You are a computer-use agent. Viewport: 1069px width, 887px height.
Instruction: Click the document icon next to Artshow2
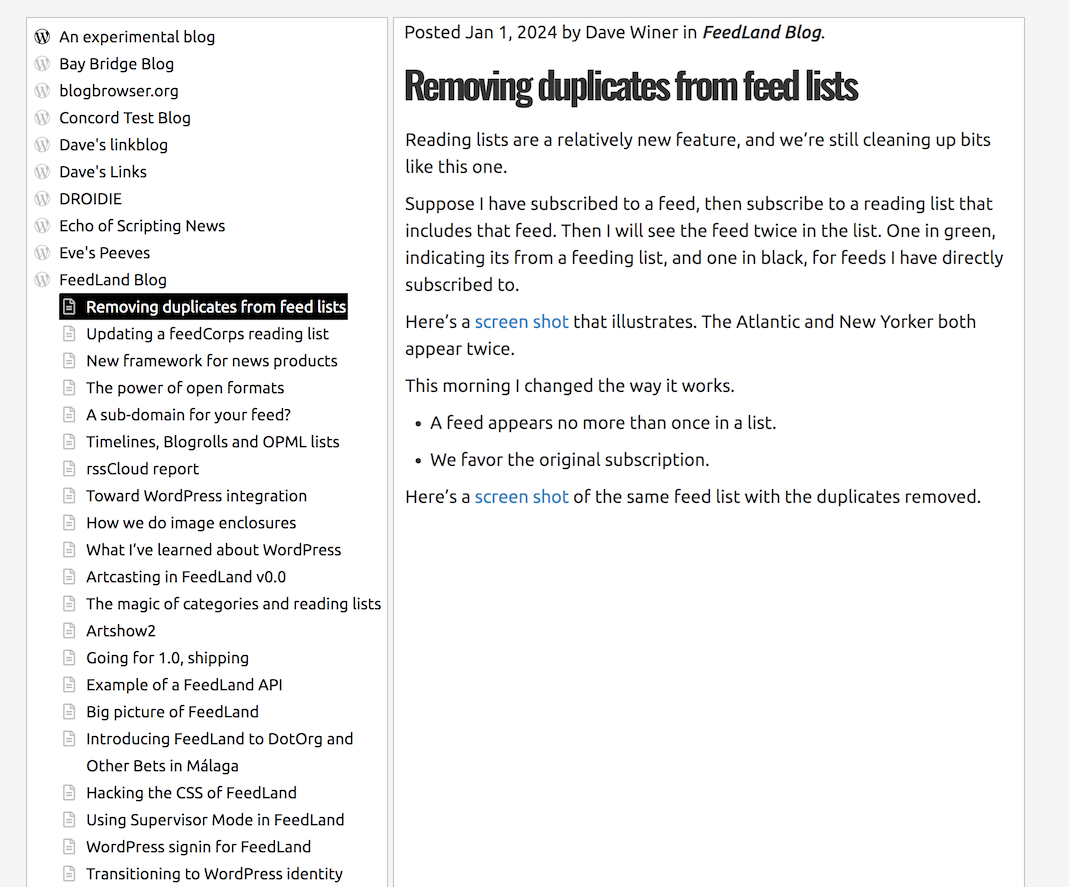point(69,630)
